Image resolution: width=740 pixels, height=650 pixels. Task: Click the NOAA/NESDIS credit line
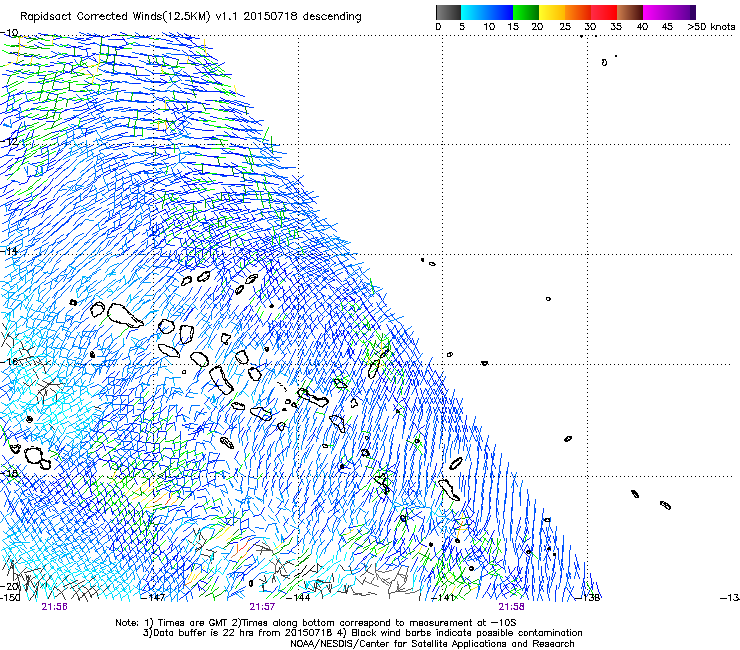pos(432,643)
